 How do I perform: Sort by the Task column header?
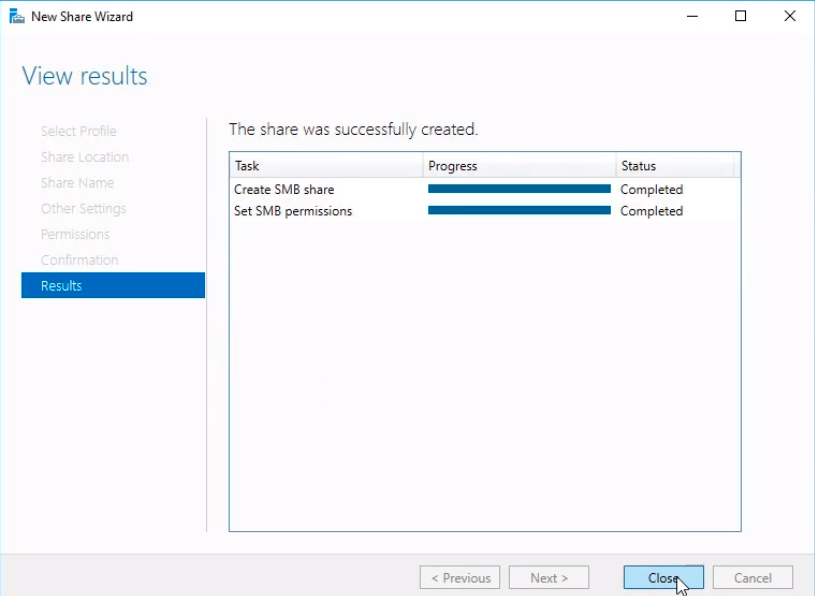[326, 166]
